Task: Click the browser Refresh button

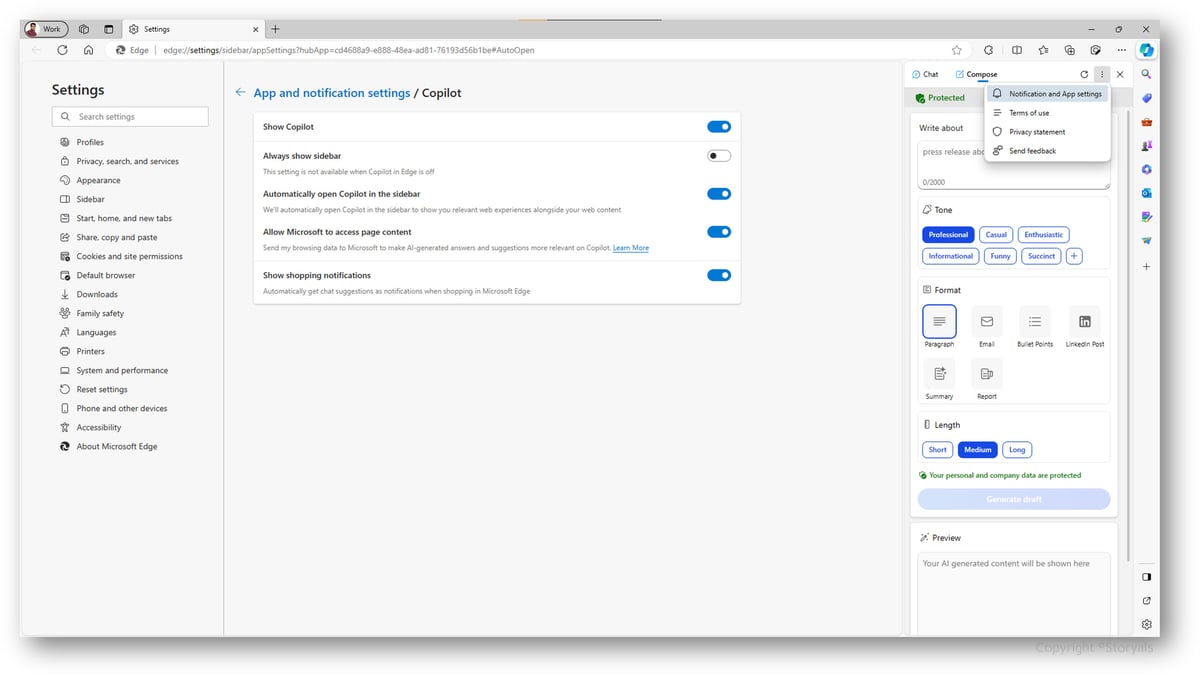Action: click(62, 50)
